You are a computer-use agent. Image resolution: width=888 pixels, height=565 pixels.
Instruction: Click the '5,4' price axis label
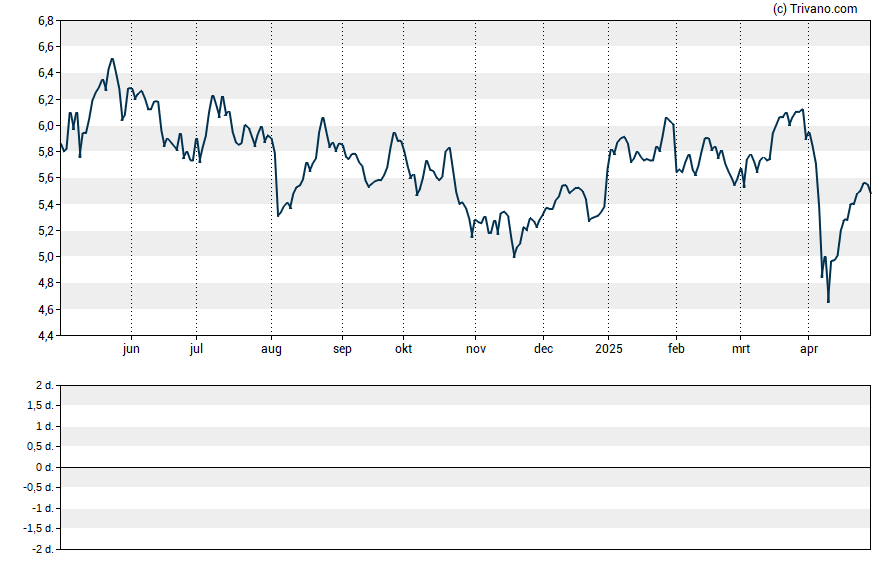coord(46,204)
